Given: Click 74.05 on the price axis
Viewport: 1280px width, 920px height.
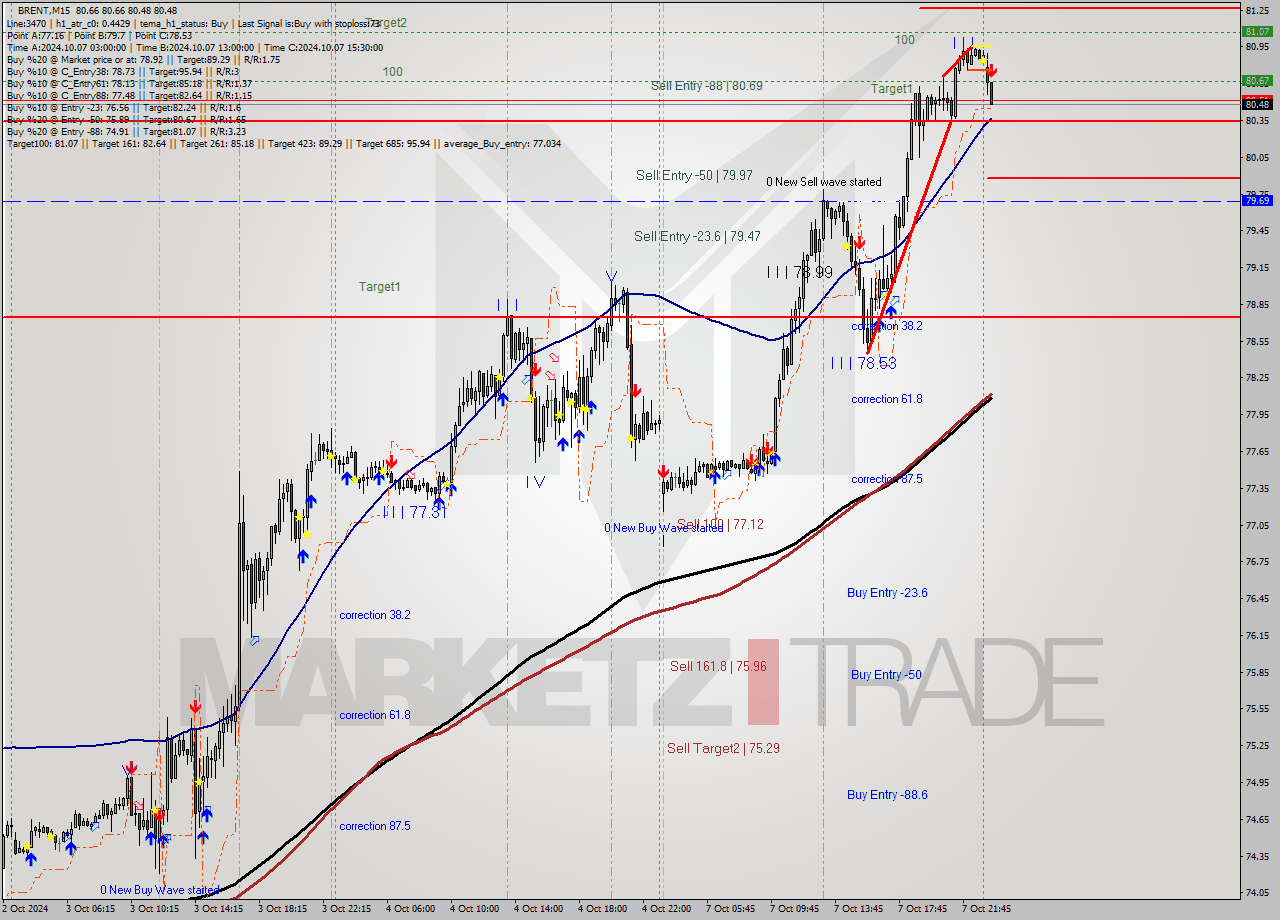Looking at the screenshot, I should tap(1257, 892).
